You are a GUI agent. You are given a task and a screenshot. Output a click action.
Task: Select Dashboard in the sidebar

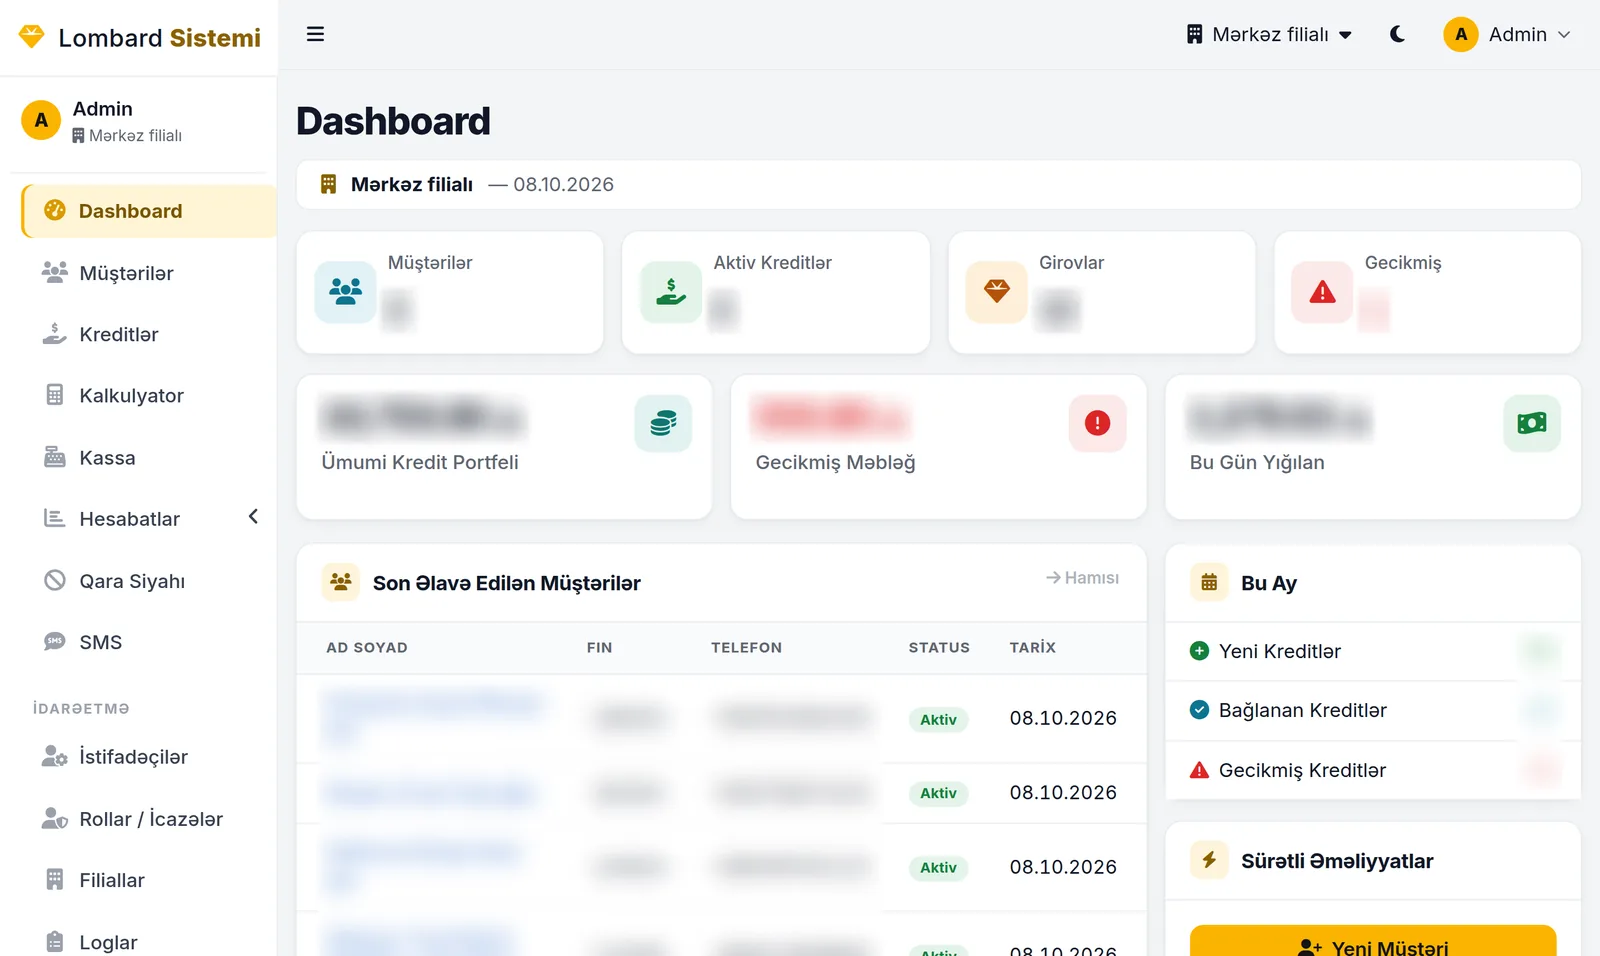(x=149, y=211)
